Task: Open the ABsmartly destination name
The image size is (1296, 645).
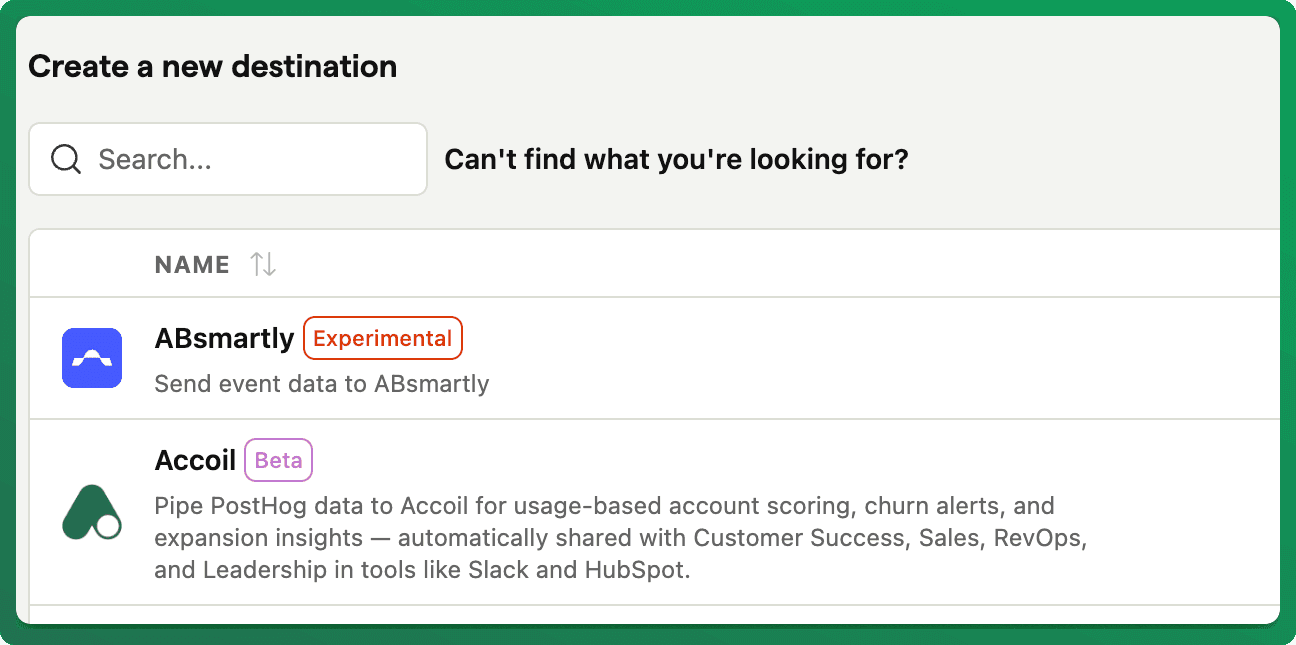Action: pos(225,338)
